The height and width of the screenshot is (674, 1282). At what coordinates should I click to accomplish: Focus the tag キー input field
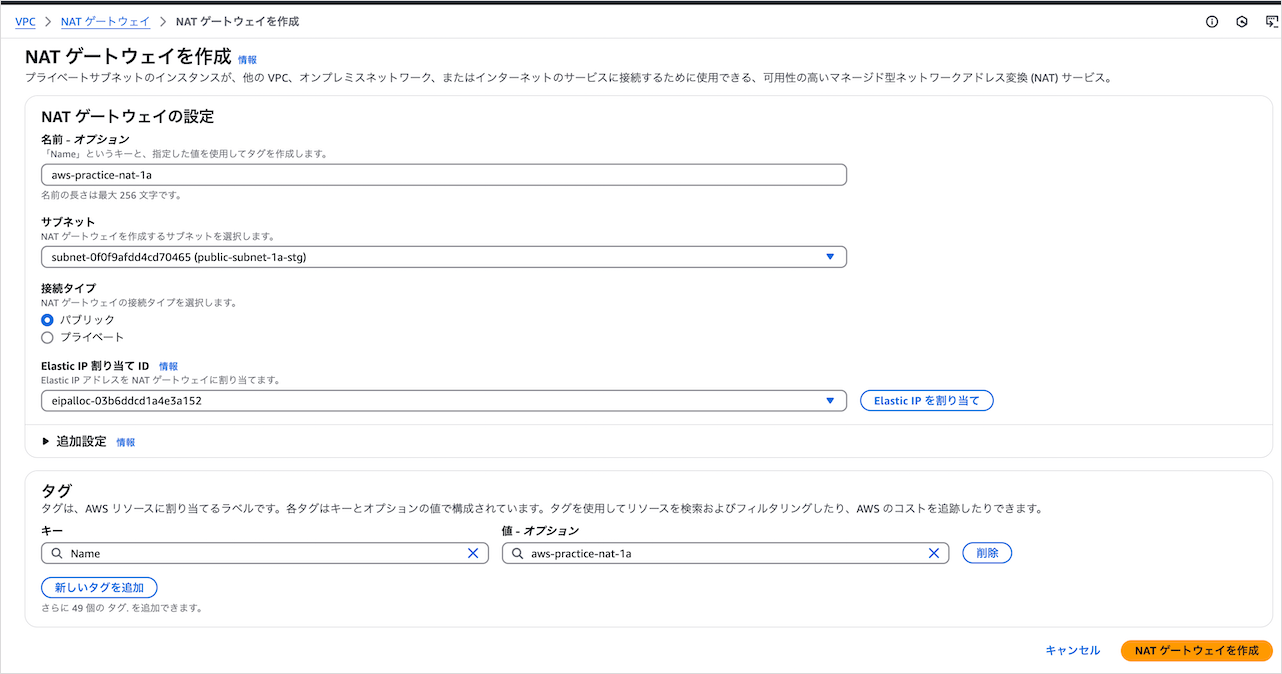pos(265,553)
